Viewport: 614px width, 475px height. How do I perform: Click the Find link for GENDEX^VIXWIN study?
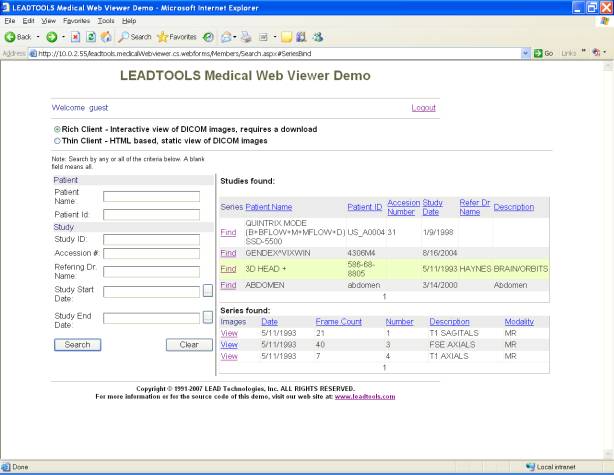click(x=228, y=253)
